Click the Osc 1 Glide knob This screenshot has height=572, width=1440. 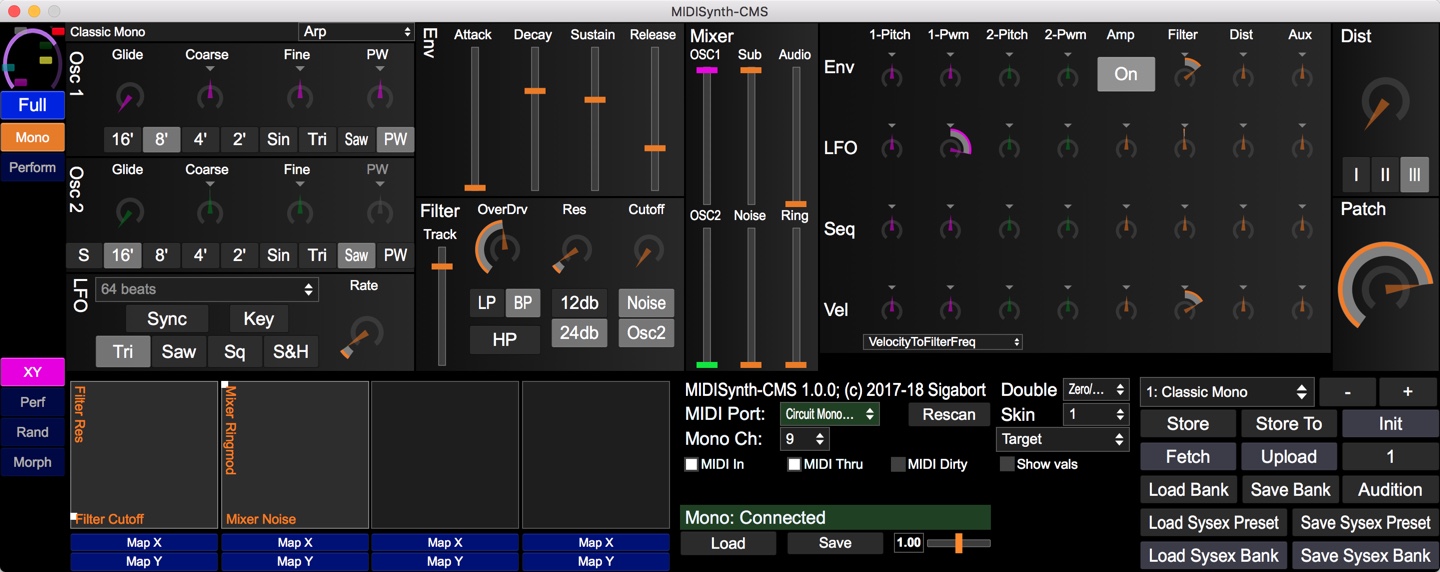[x=128, y=97]
